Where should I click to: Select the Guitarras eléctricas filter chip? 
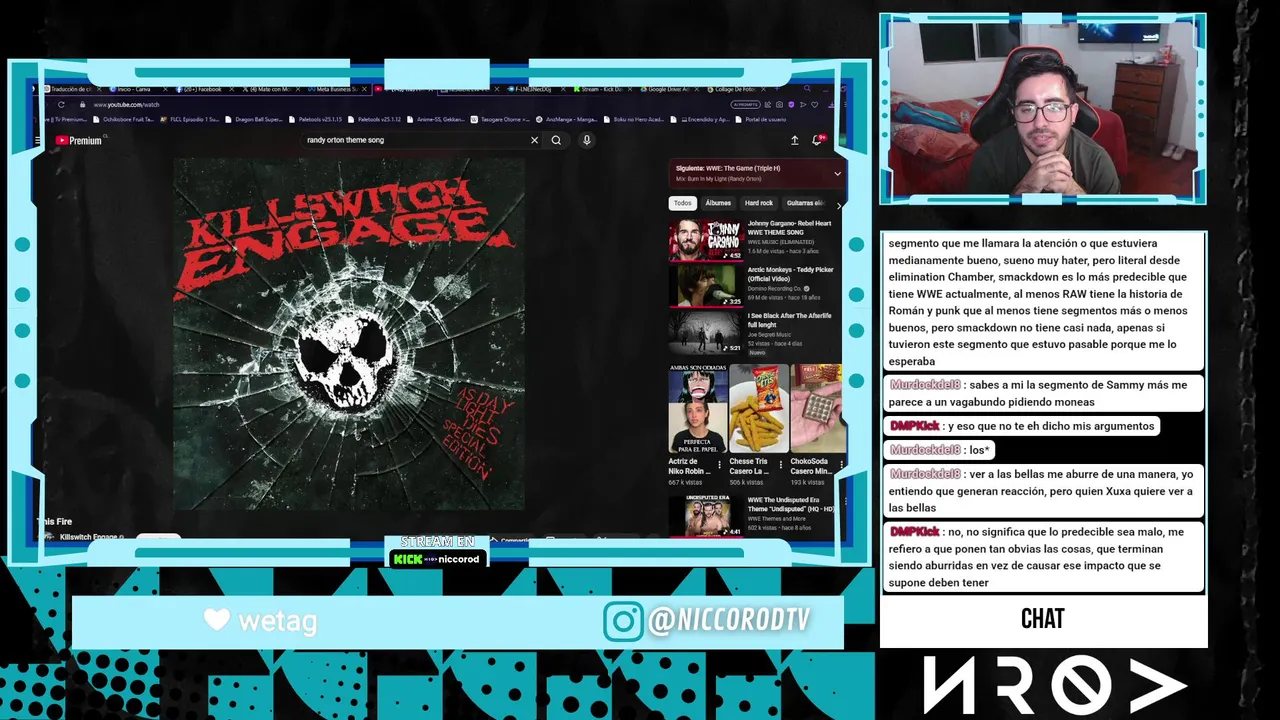806,203
